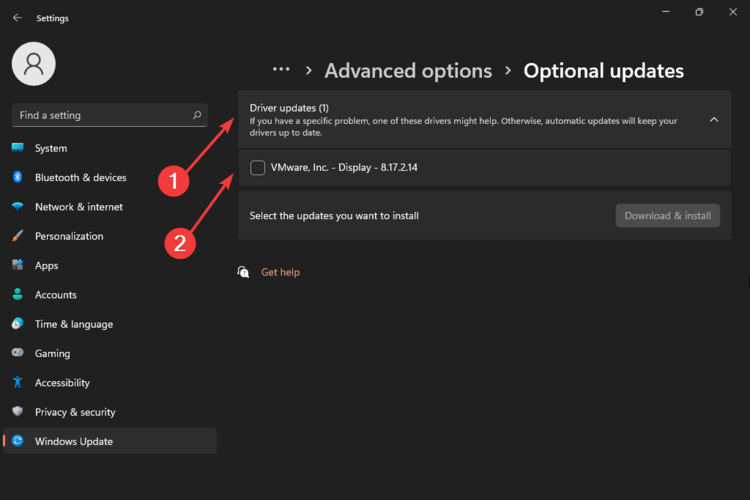The image size is (750, 500).
Task: Click the Privacy & security shield icon
Action: click(17, 412)
